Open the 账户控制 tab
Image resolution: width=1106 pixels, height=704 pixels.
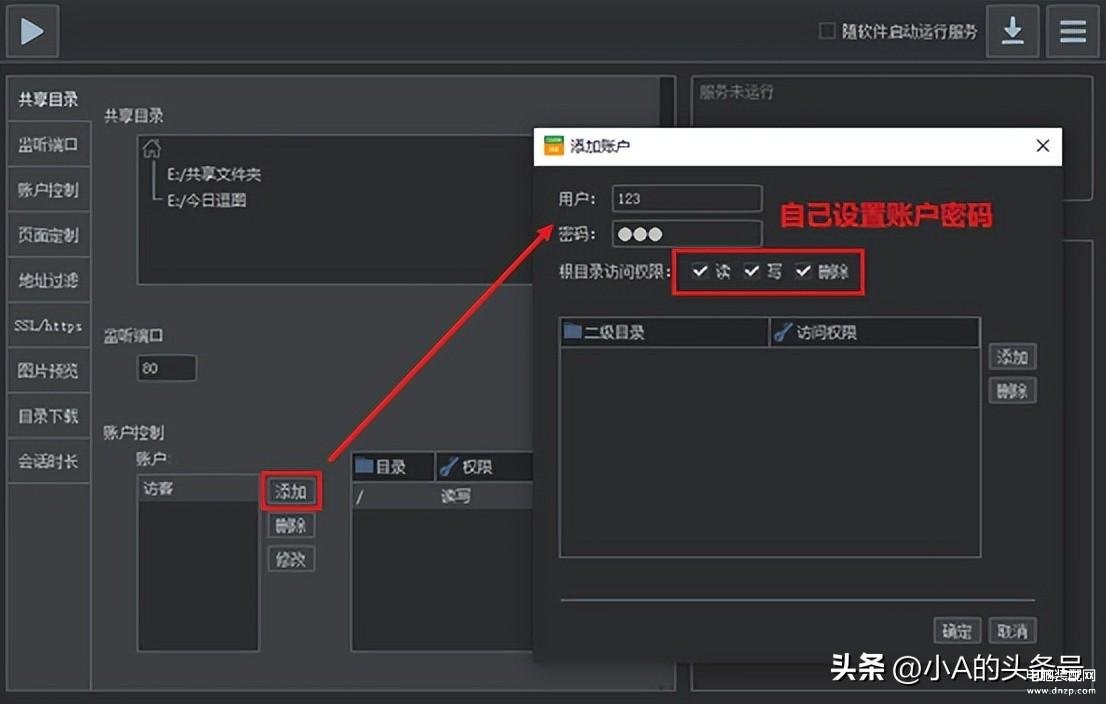point(48,190)
